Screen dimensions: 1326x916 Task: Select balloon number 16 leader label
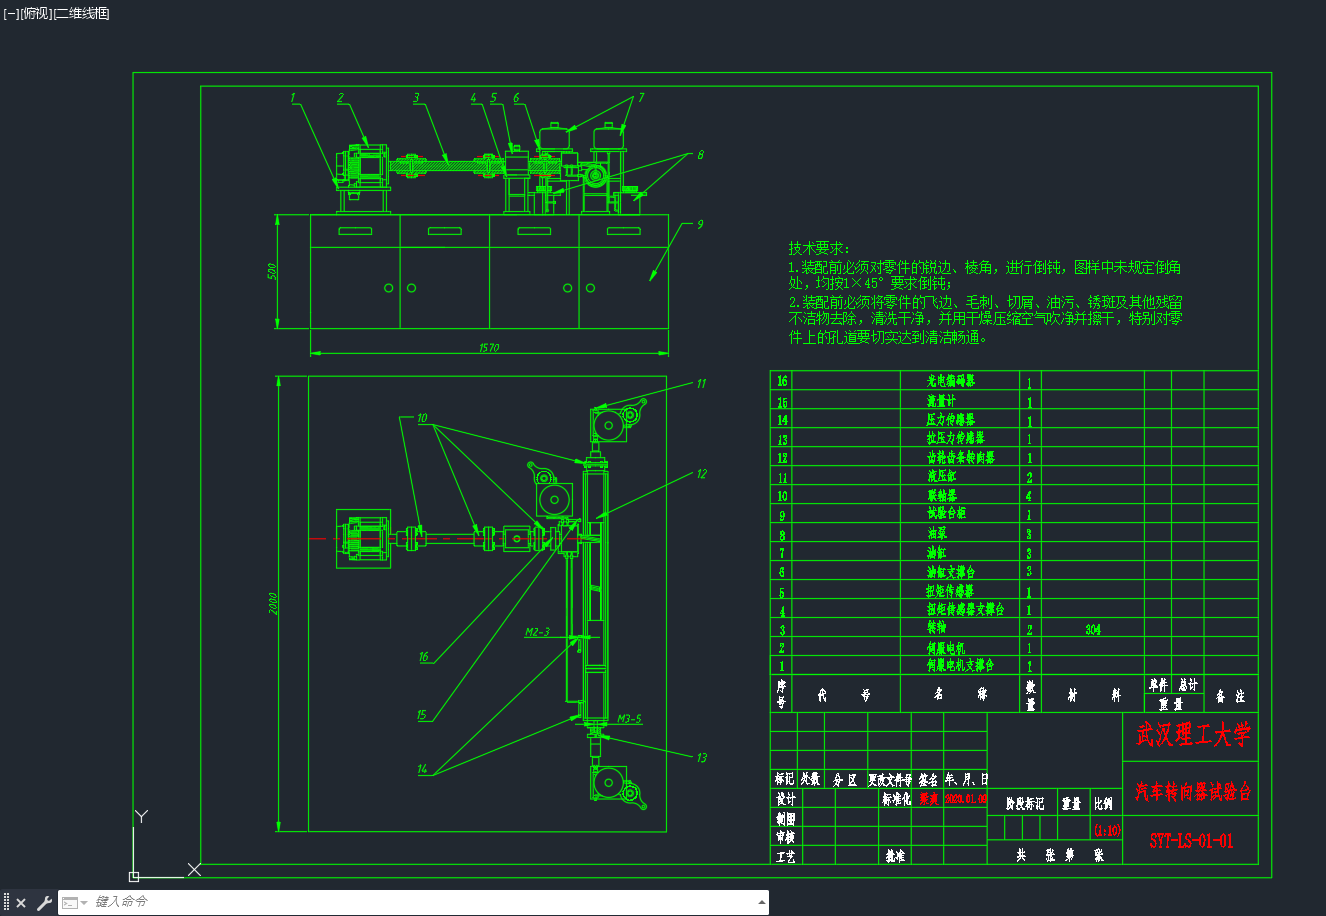point(423,657)
